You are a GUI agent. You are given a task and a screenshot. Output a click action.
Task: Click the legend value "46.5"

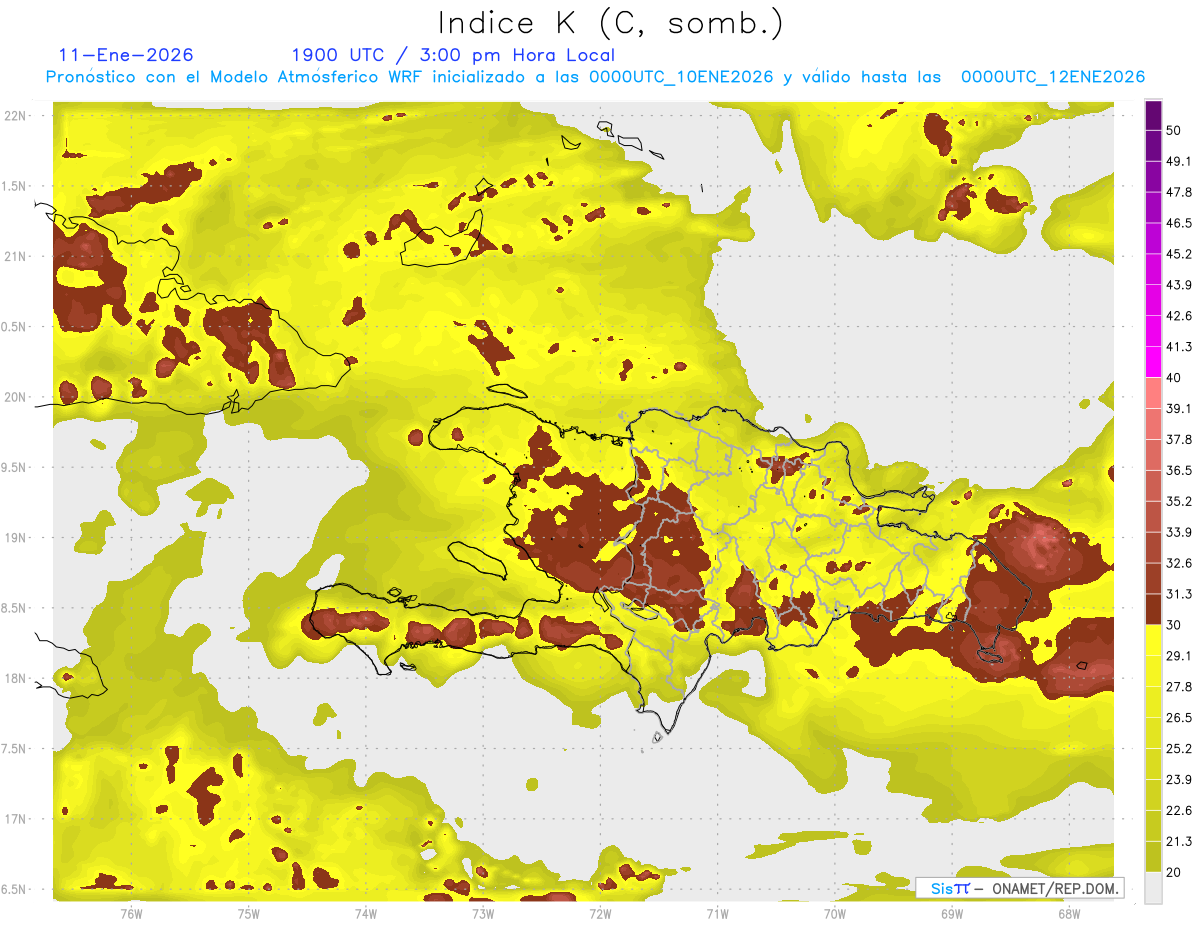pos(1178,223)
